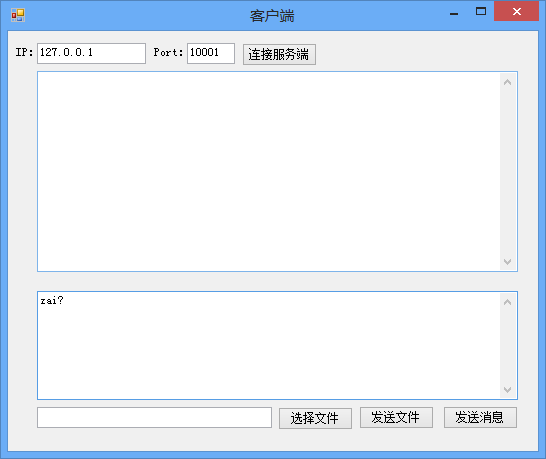Click the up arrow of log scrollbar
Screen dimensions: 546x459
pos(508,82)
